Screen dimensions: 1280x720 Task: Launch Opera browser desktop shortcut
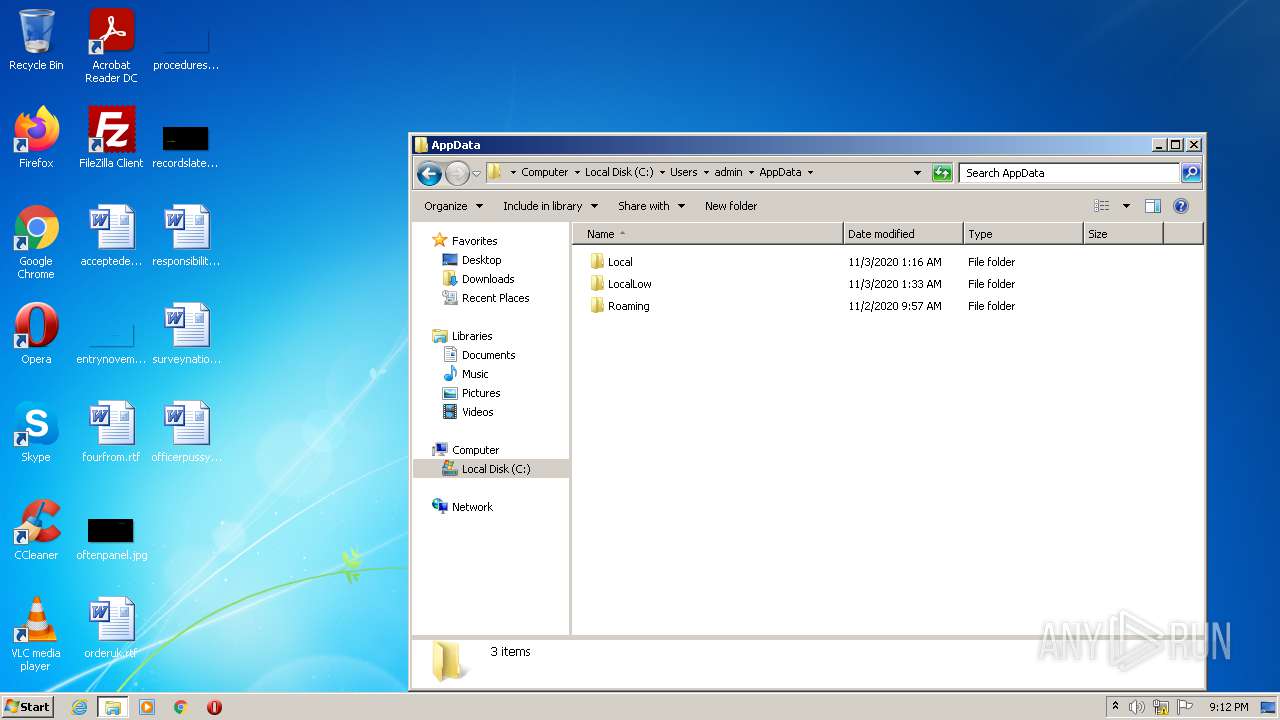[x=36, y=334]
